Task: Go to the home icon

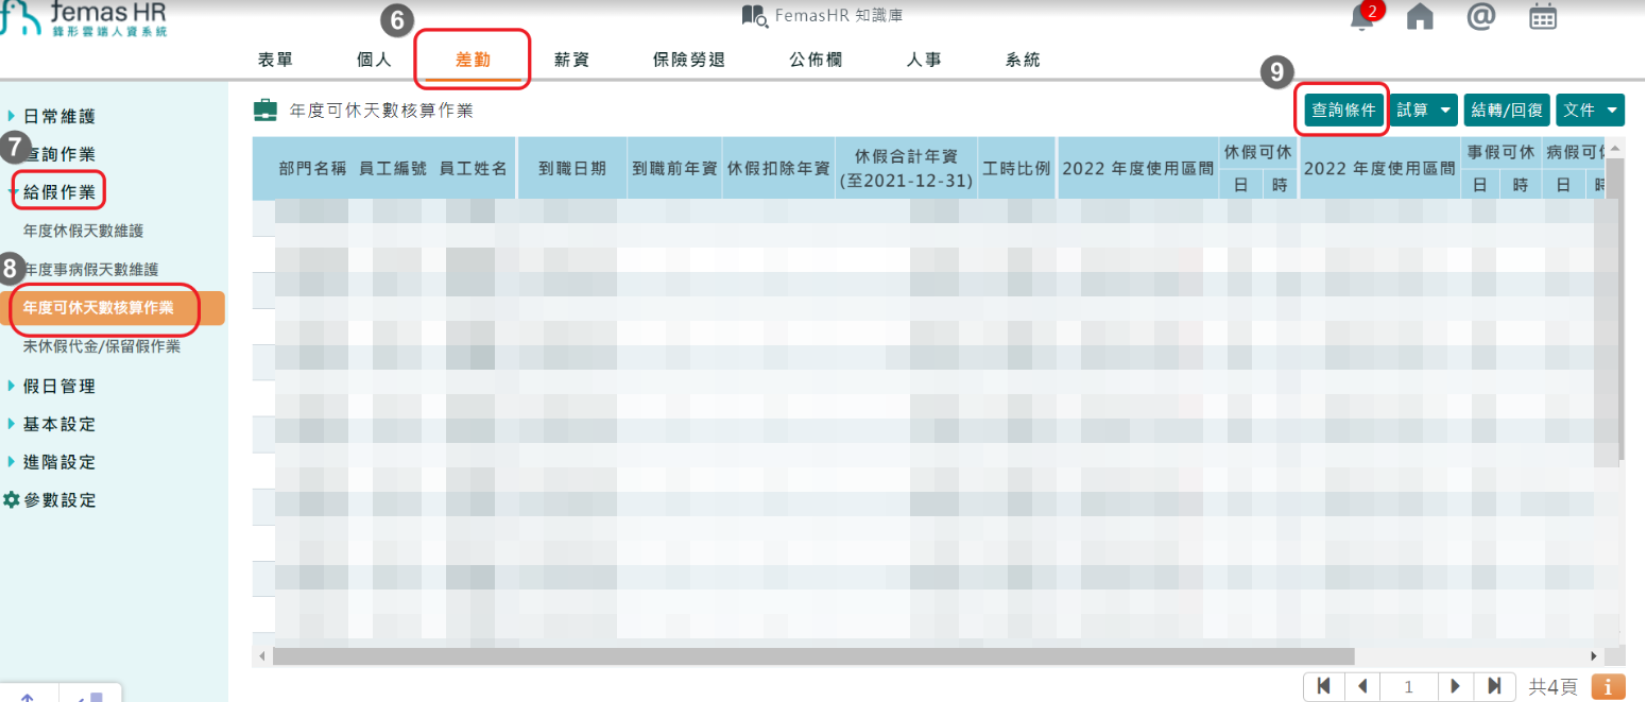Action: (1420, 17)
